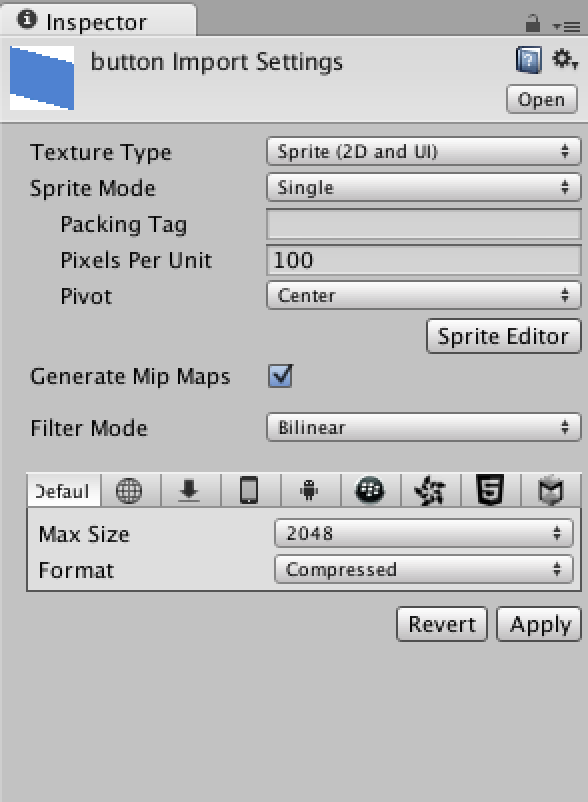The image size is (588, 802).
Task: Select the Android platform override tab
Action: point(310,491)
